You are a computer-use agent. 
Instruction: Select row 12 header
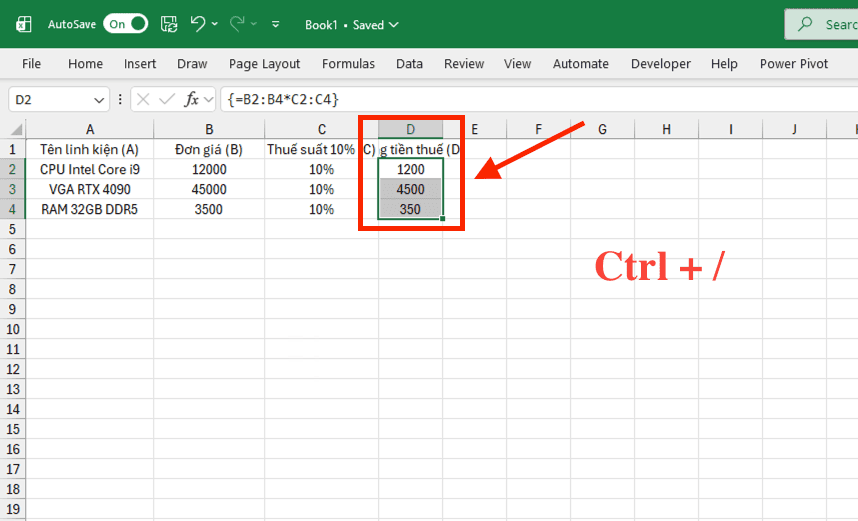pos(13,369)
